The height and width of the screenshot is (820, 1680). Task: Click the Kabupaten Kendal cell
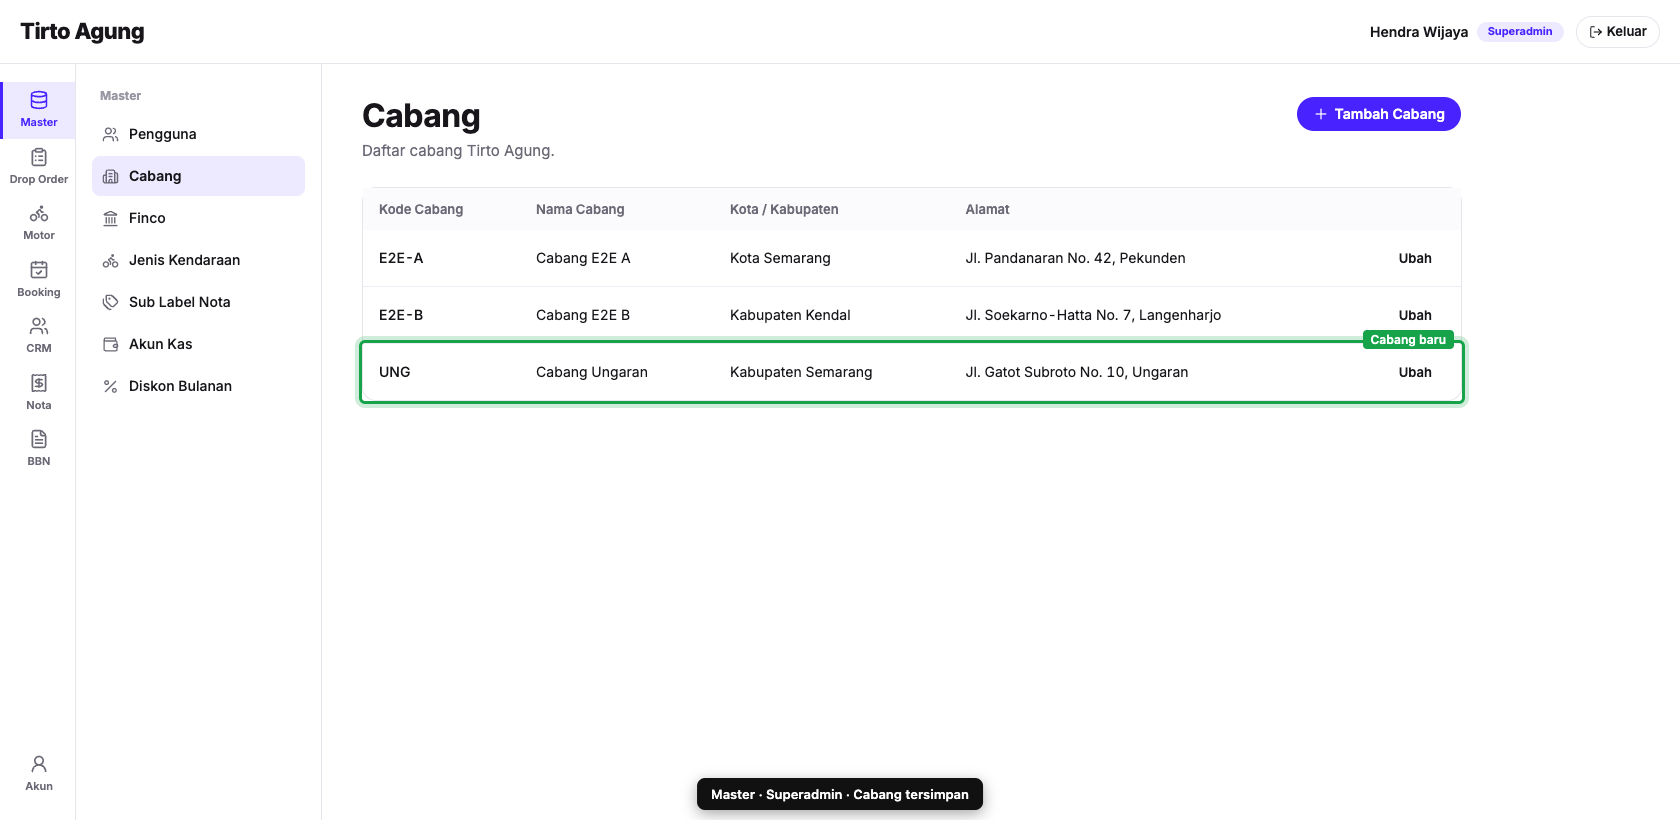point(790,315)
